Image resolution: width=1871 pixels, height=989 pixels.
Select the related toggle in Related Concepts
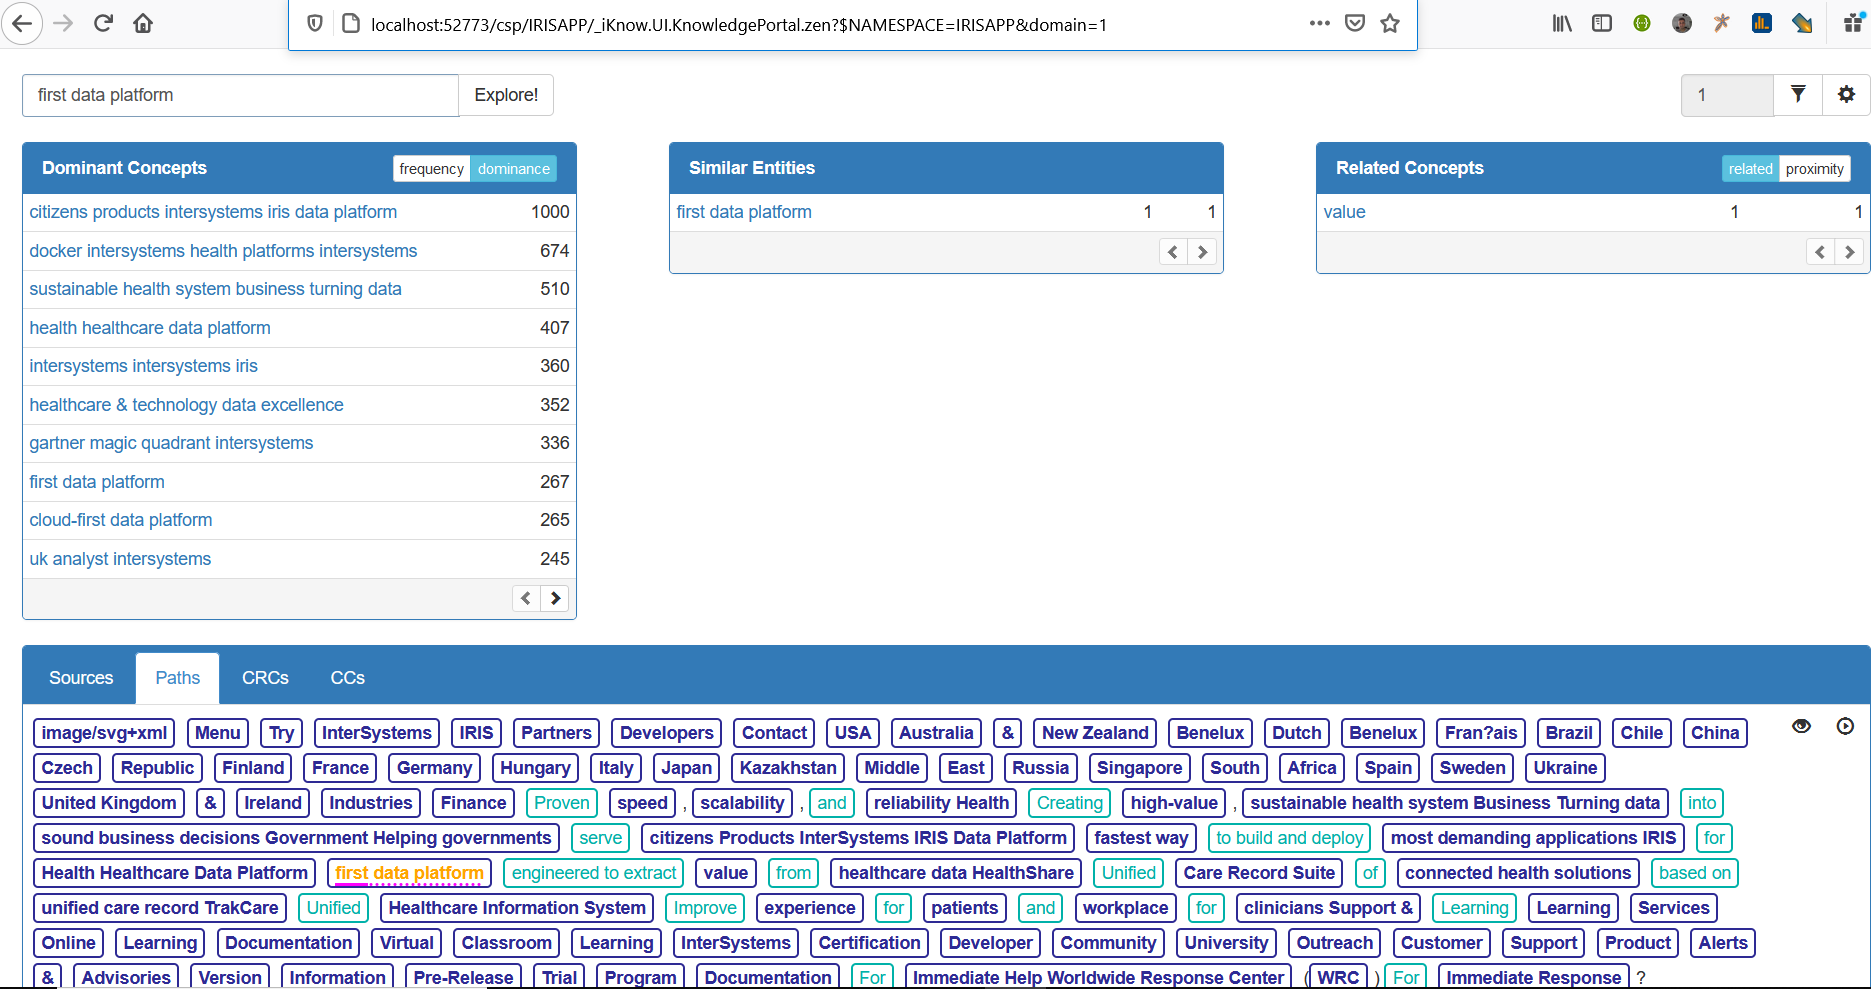point(1750,169)
